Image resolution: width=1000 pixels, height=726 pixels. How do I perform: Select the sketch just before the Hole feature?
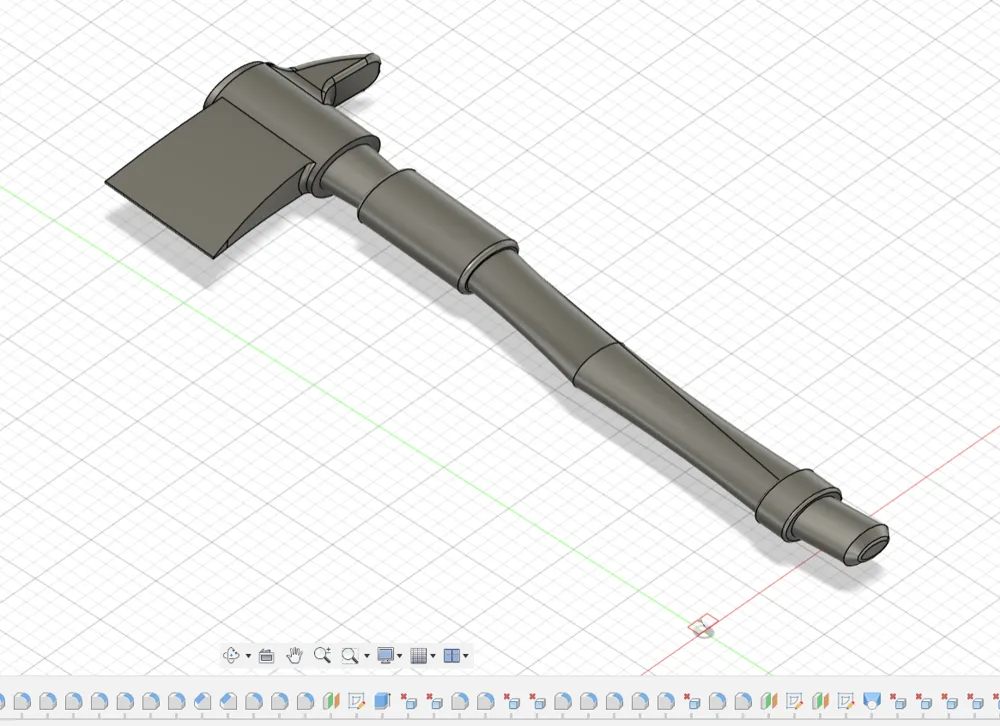(846, 701)
